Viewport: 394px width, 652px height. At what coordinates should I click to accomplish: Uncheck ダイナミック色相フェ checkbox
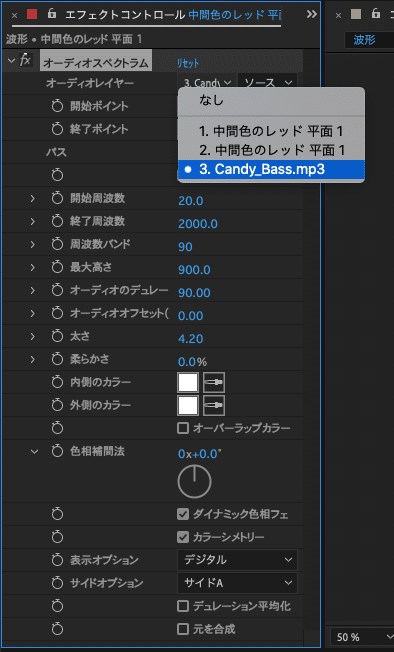pos(183,514)
